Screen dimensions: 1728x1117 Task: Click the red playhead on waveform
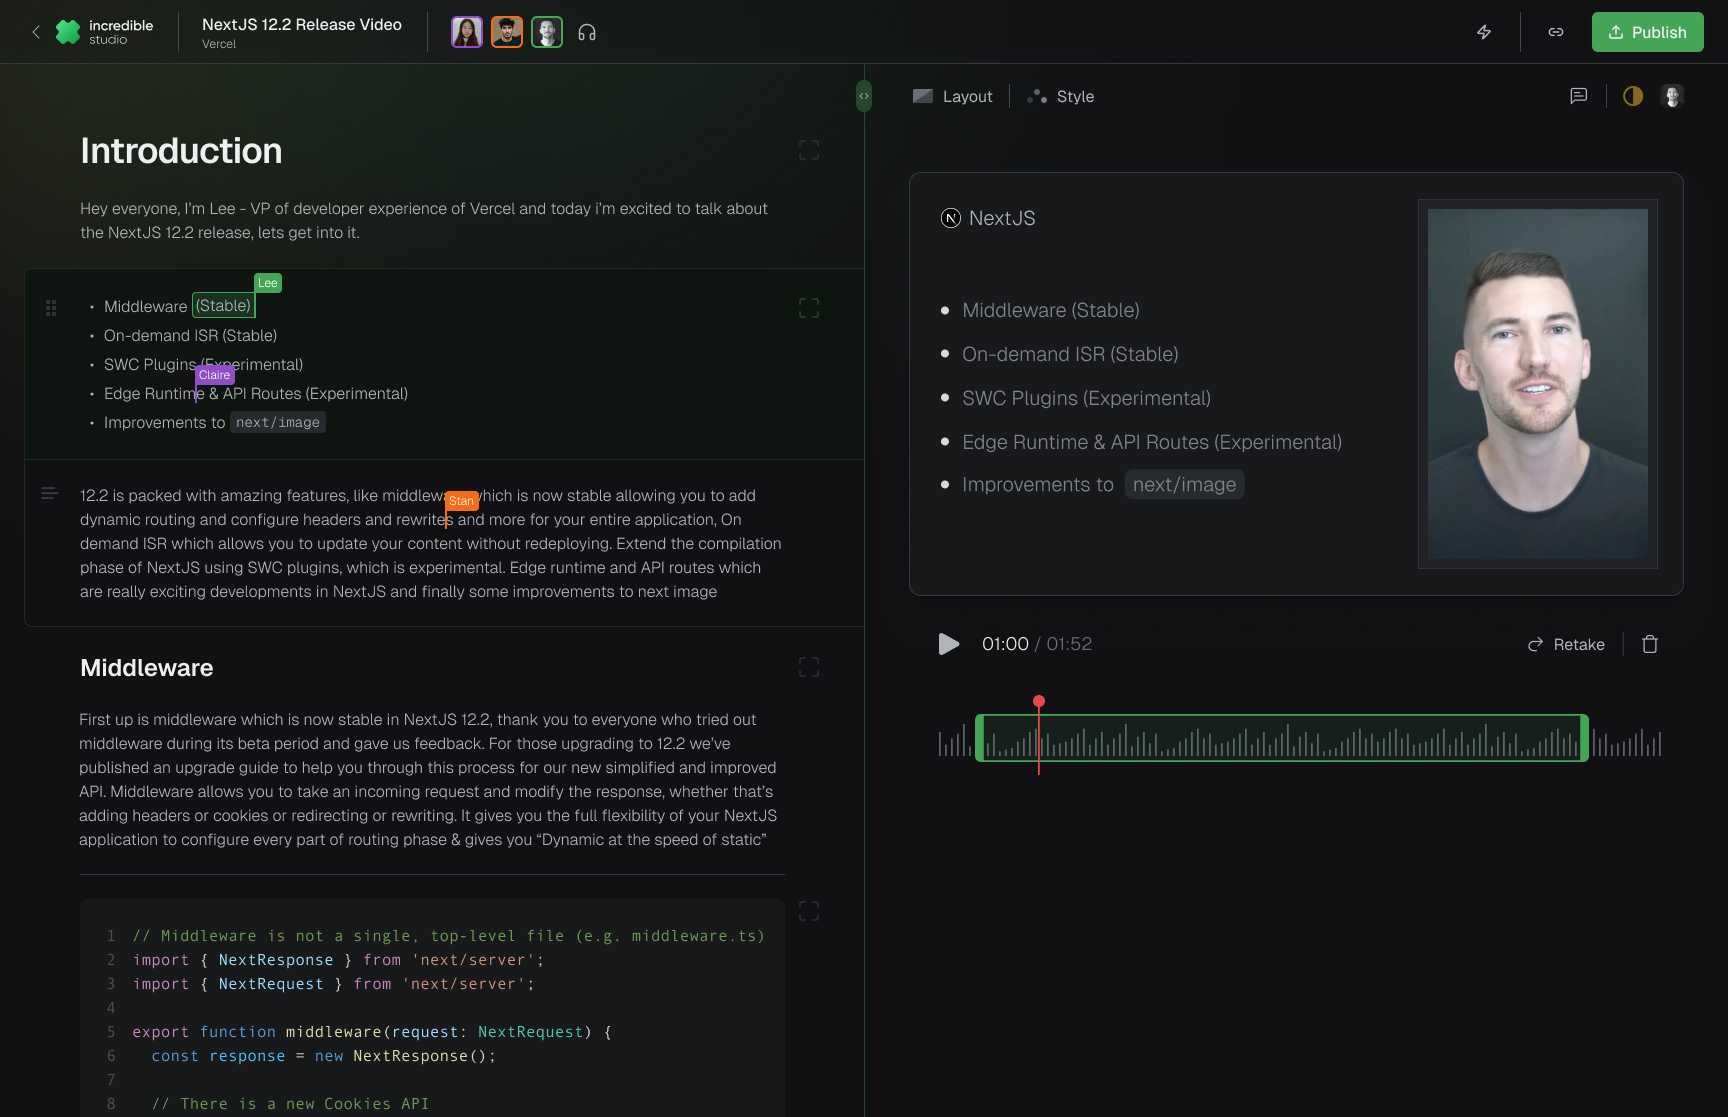[1039, 702]
